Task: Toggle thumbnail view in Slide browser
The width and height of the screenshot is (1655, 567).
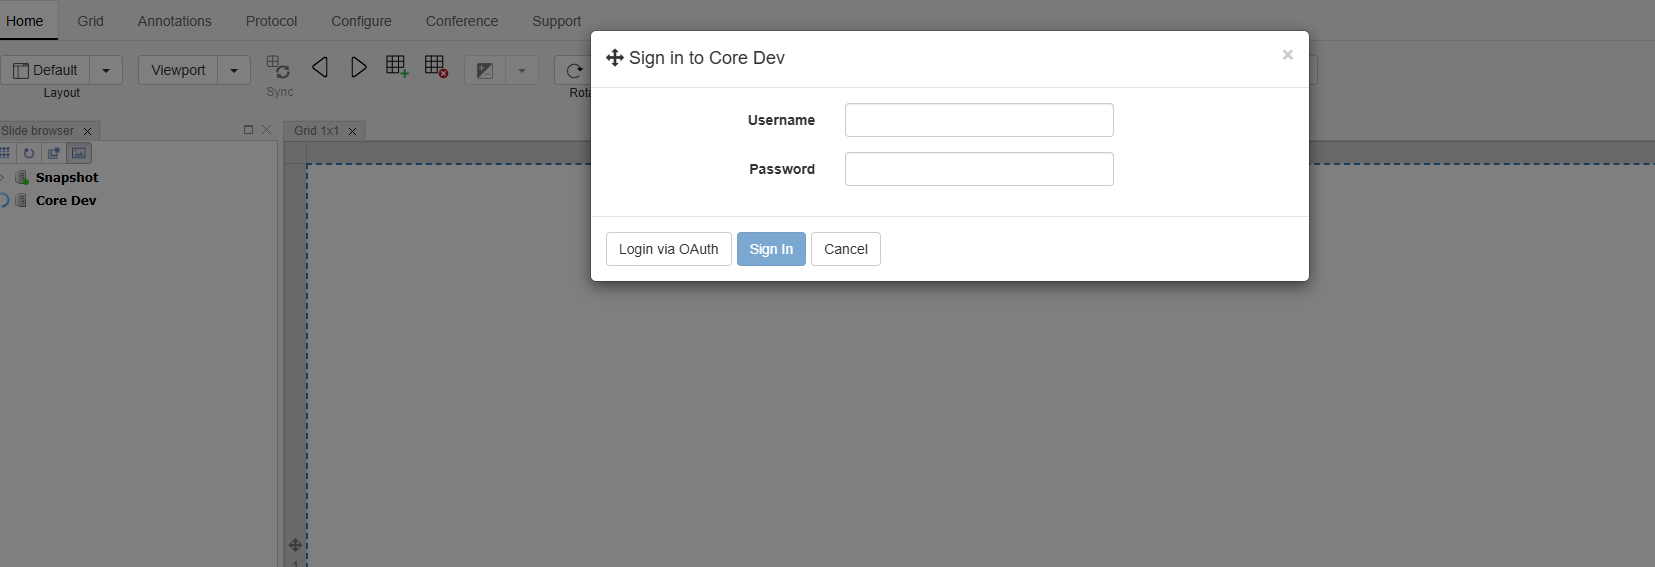Action: point(79,153)
